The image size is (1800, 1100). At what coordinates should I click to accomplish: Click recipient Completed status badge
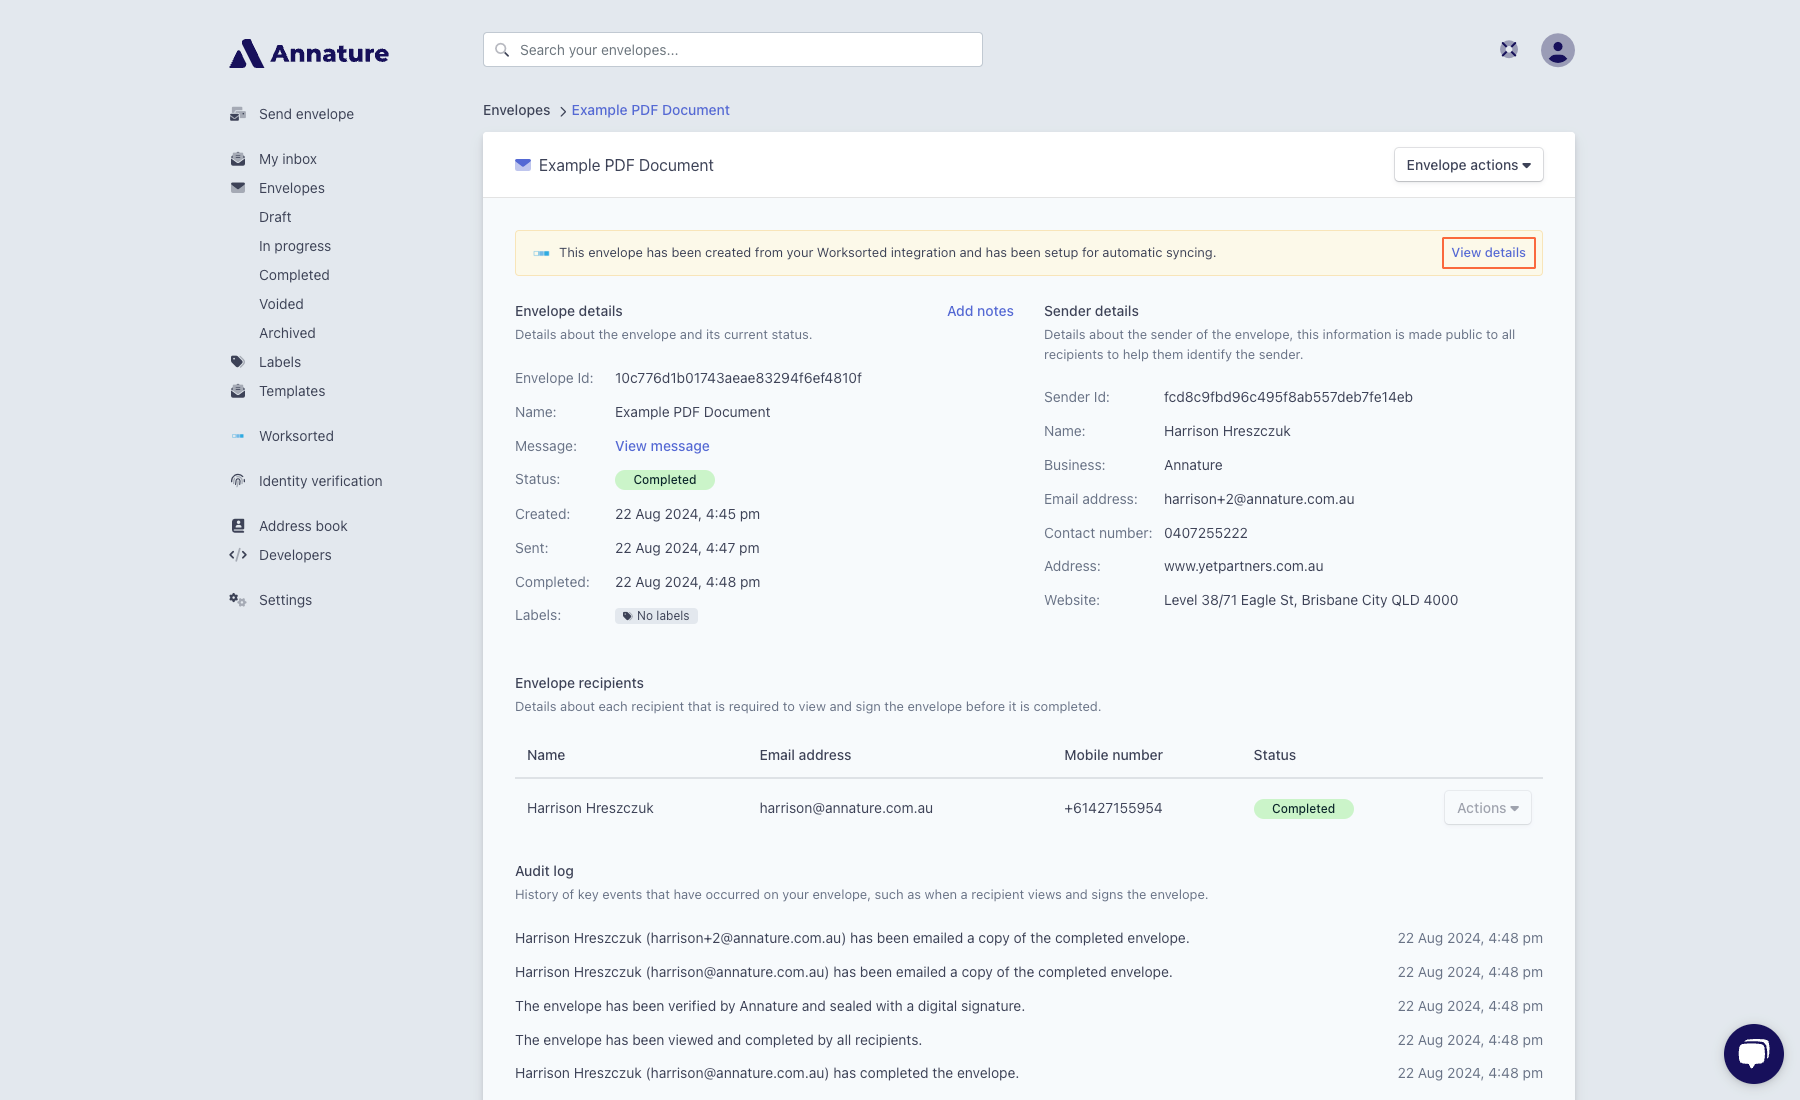tap(1303, 809)
